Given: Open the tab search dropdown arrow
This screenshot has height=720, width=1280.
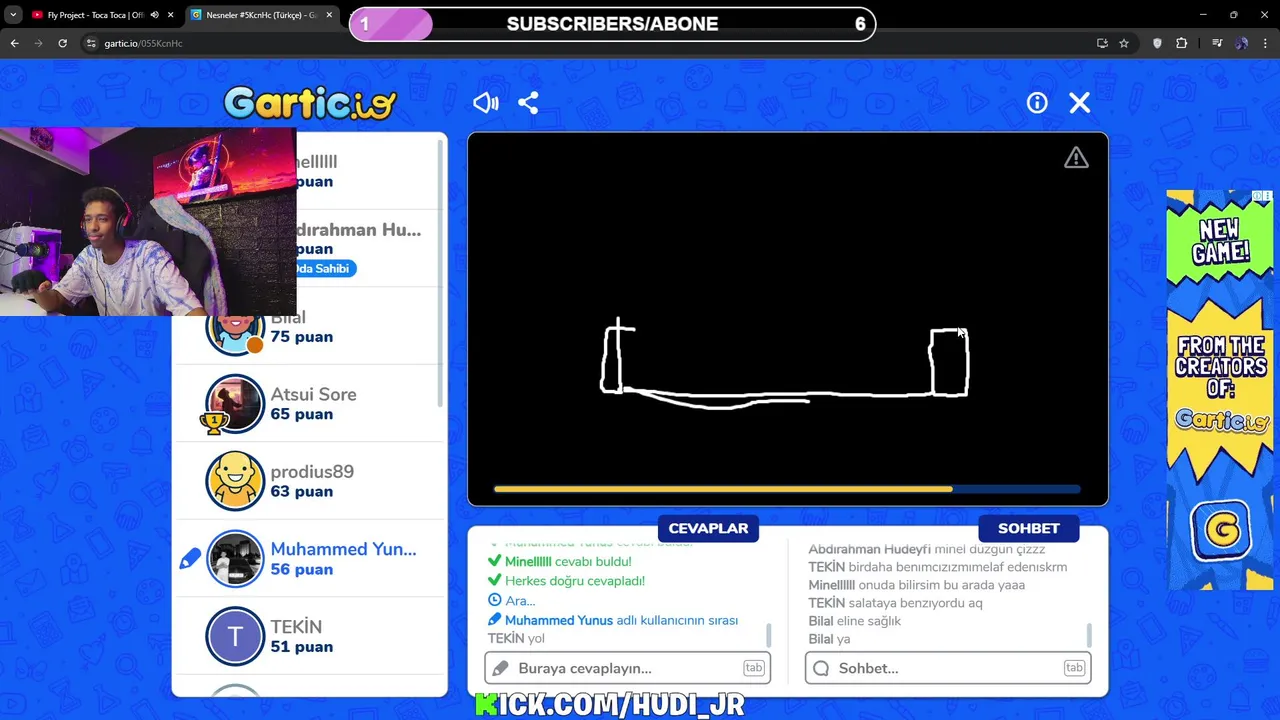Looking at the screenshot, I should 12,15.
